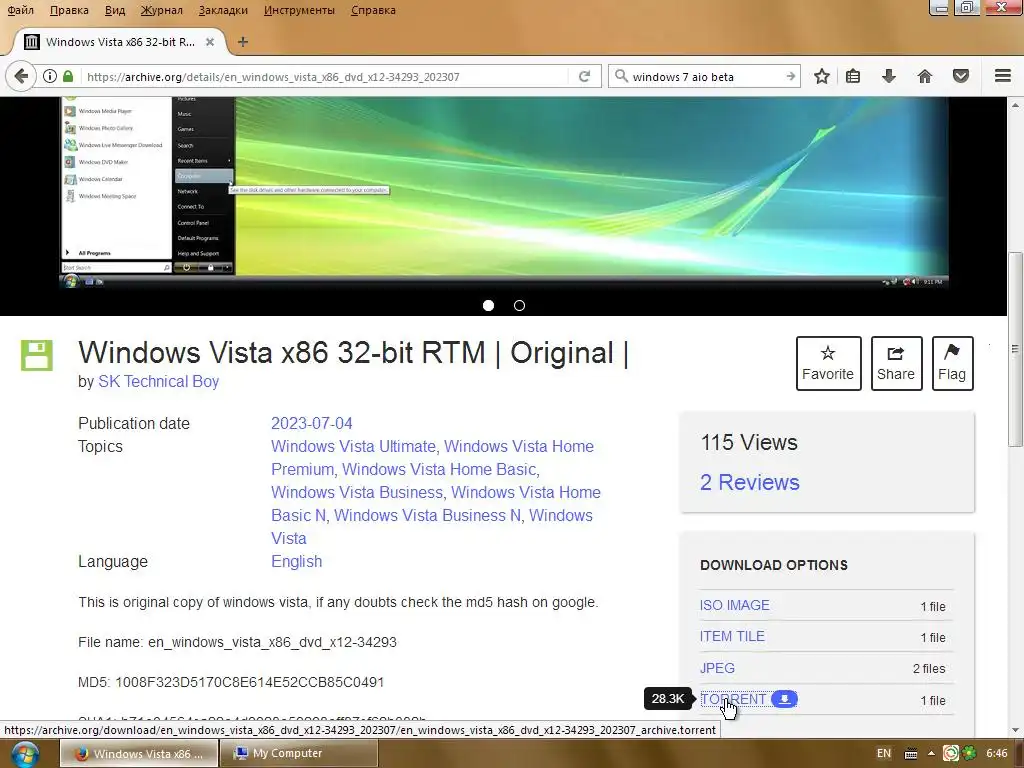Screen dimensions: 1024x768
Task: Open the Закладки menu
Action: point(223,10)
